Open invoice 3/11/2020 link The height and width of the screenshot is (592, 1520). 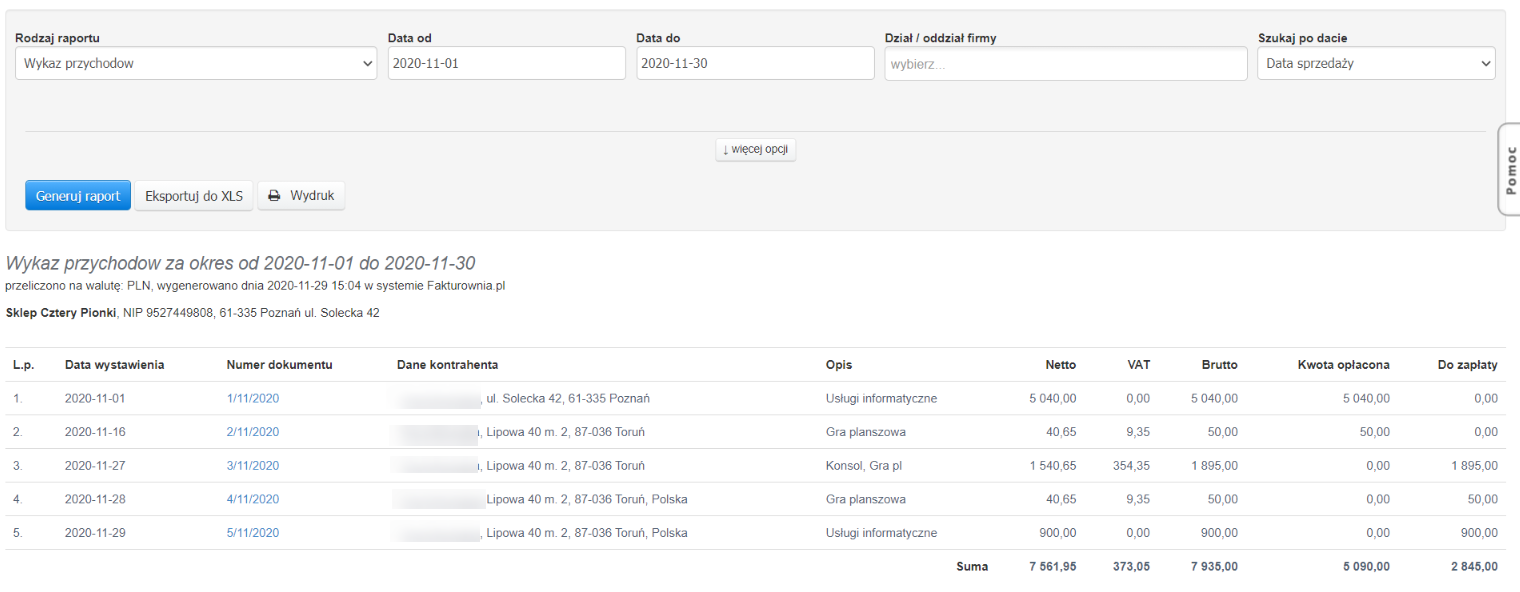tap(253, 466)
